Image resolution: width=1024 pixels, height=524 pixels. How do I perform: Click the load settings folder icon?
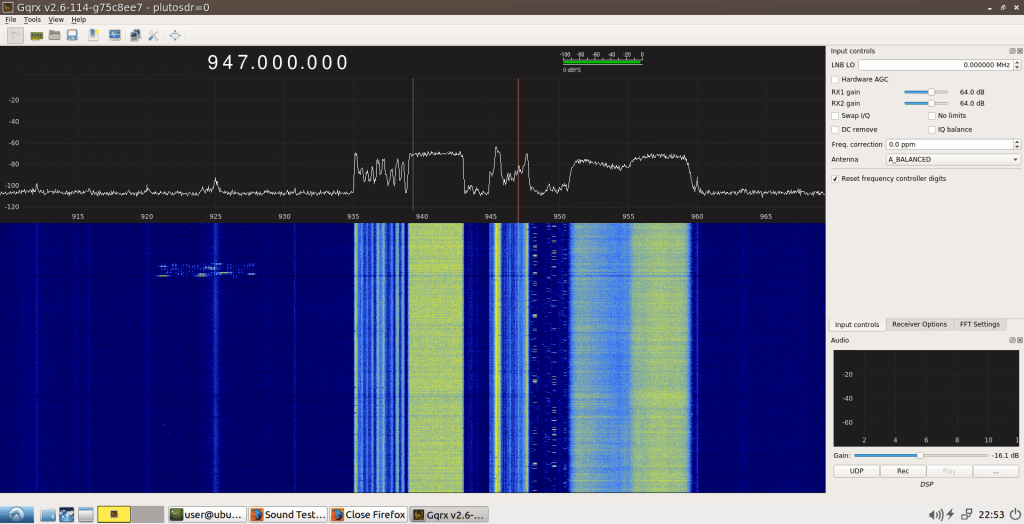[x=55, y=36]
